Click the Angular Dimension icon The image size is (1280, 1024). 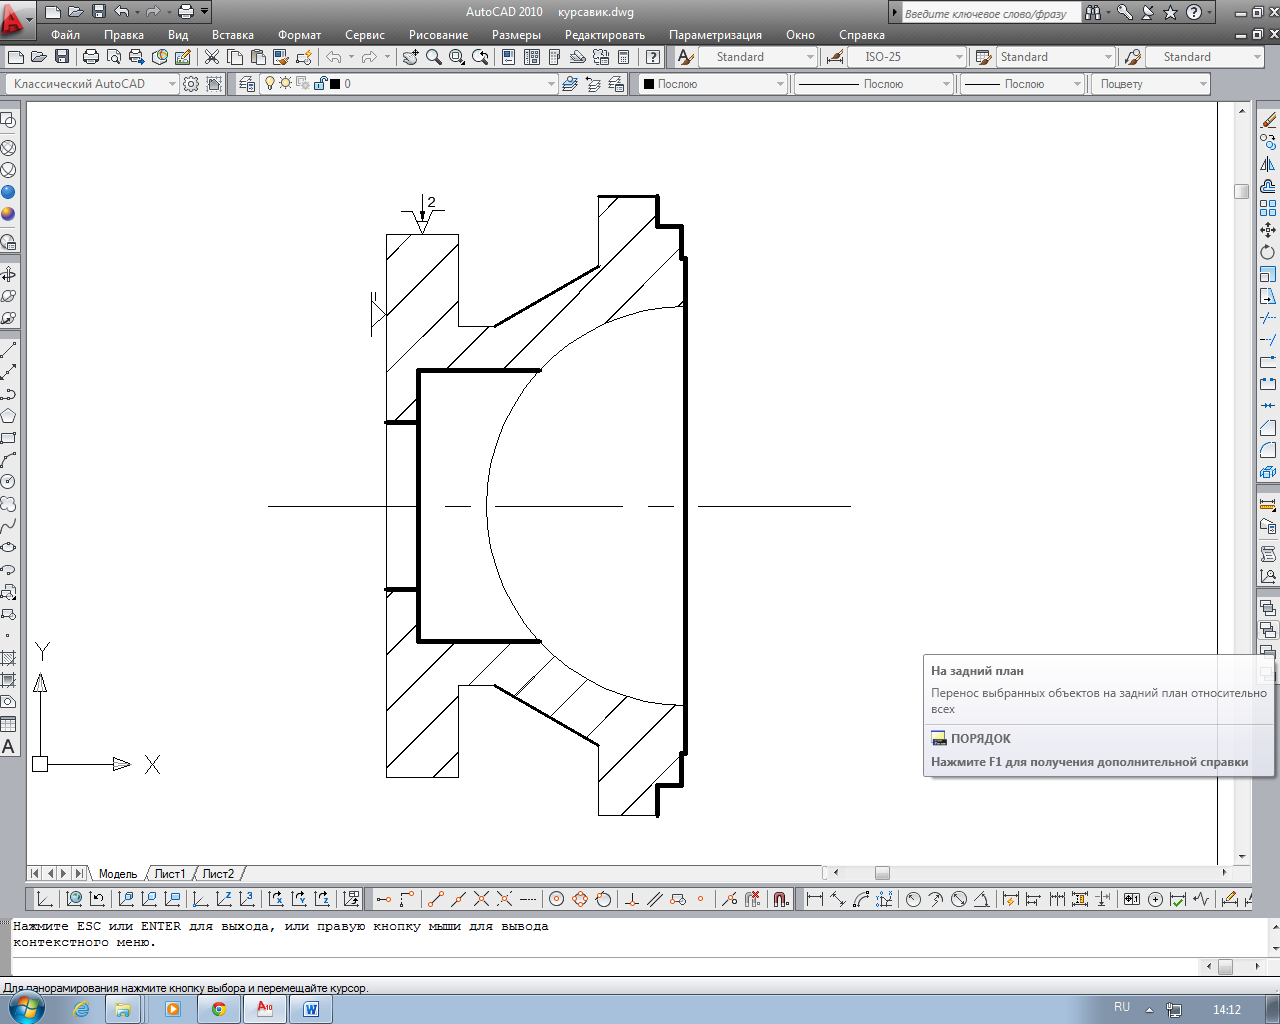[x=982, y=899]
